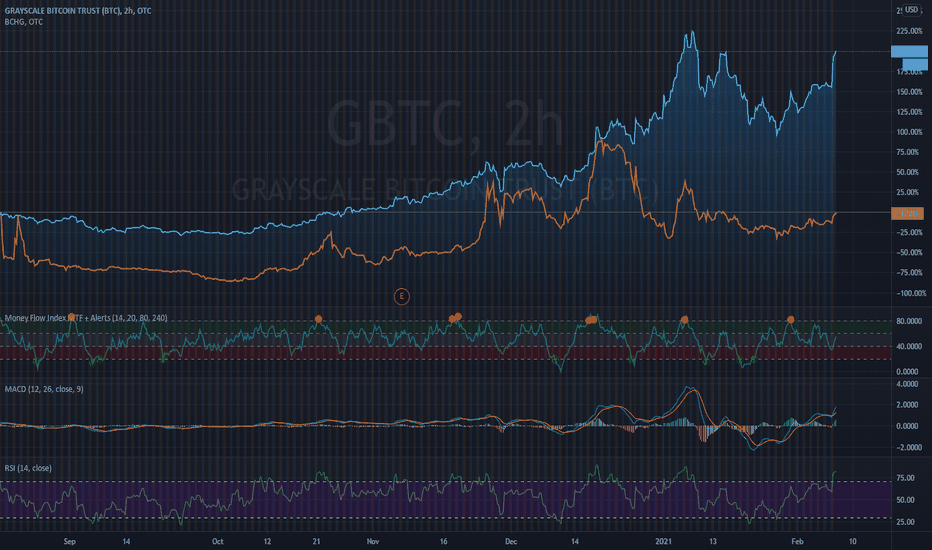Click the '40.0000' MFI scale label

pos(909,346)
